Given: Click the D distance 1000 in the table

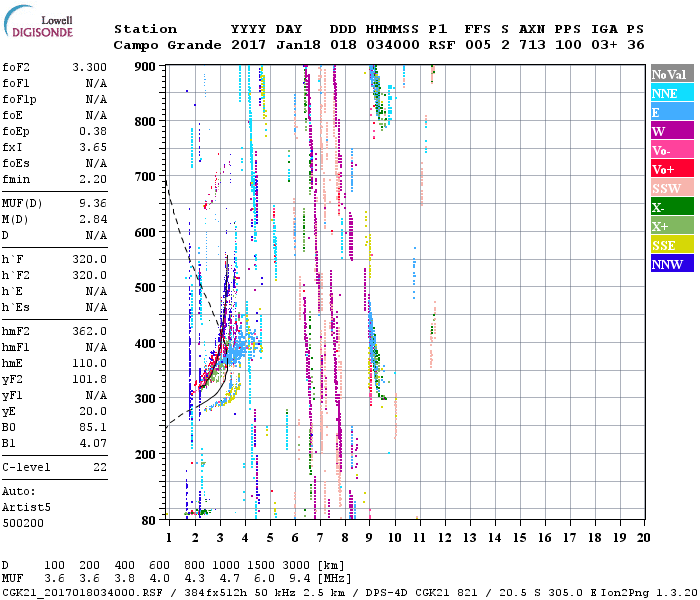Looking at the screenshot, I should coord(226,566).
